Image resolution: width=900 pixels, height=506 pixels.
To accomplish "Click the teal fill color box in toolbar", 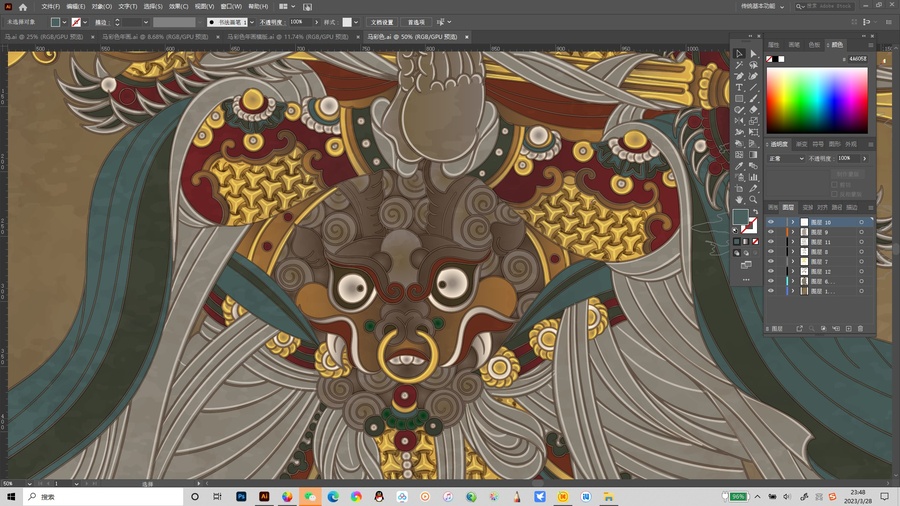I will (740, 217).
